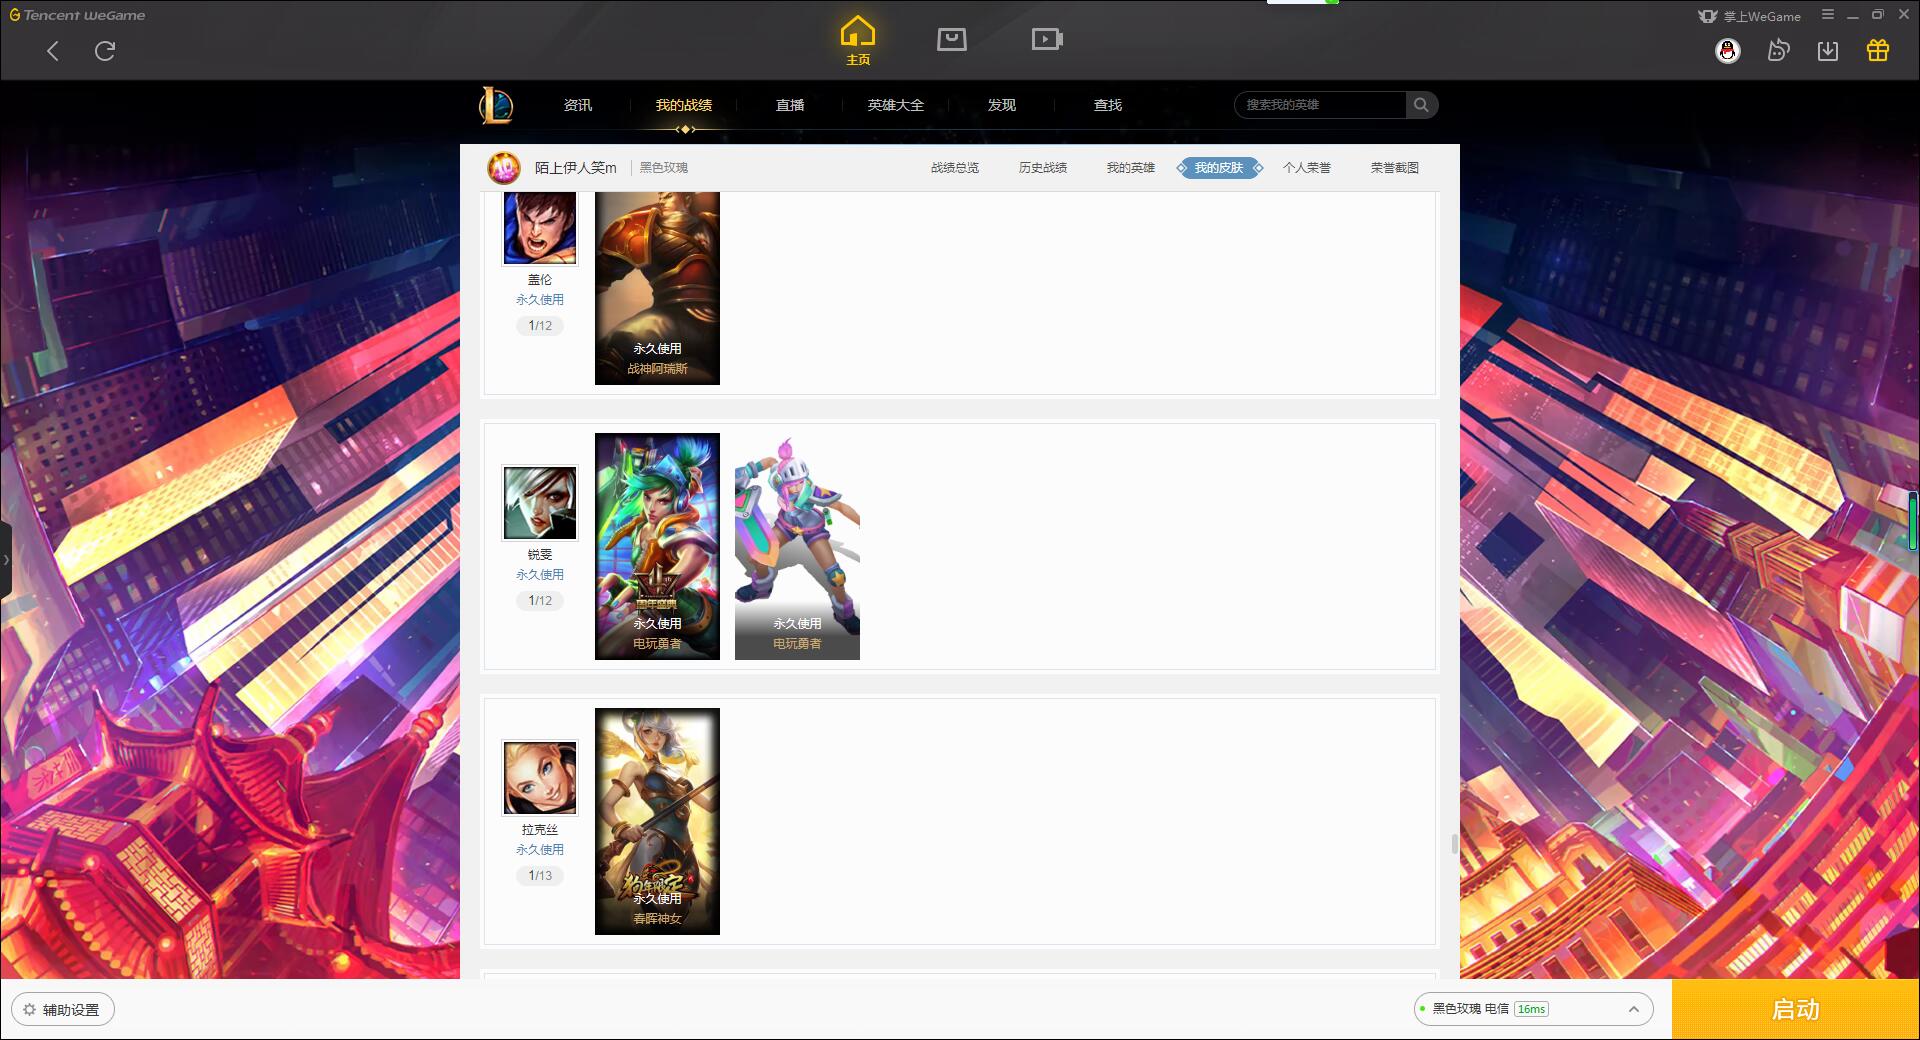Click the 16ms ping indicator

click(x=1531, y=1009)
